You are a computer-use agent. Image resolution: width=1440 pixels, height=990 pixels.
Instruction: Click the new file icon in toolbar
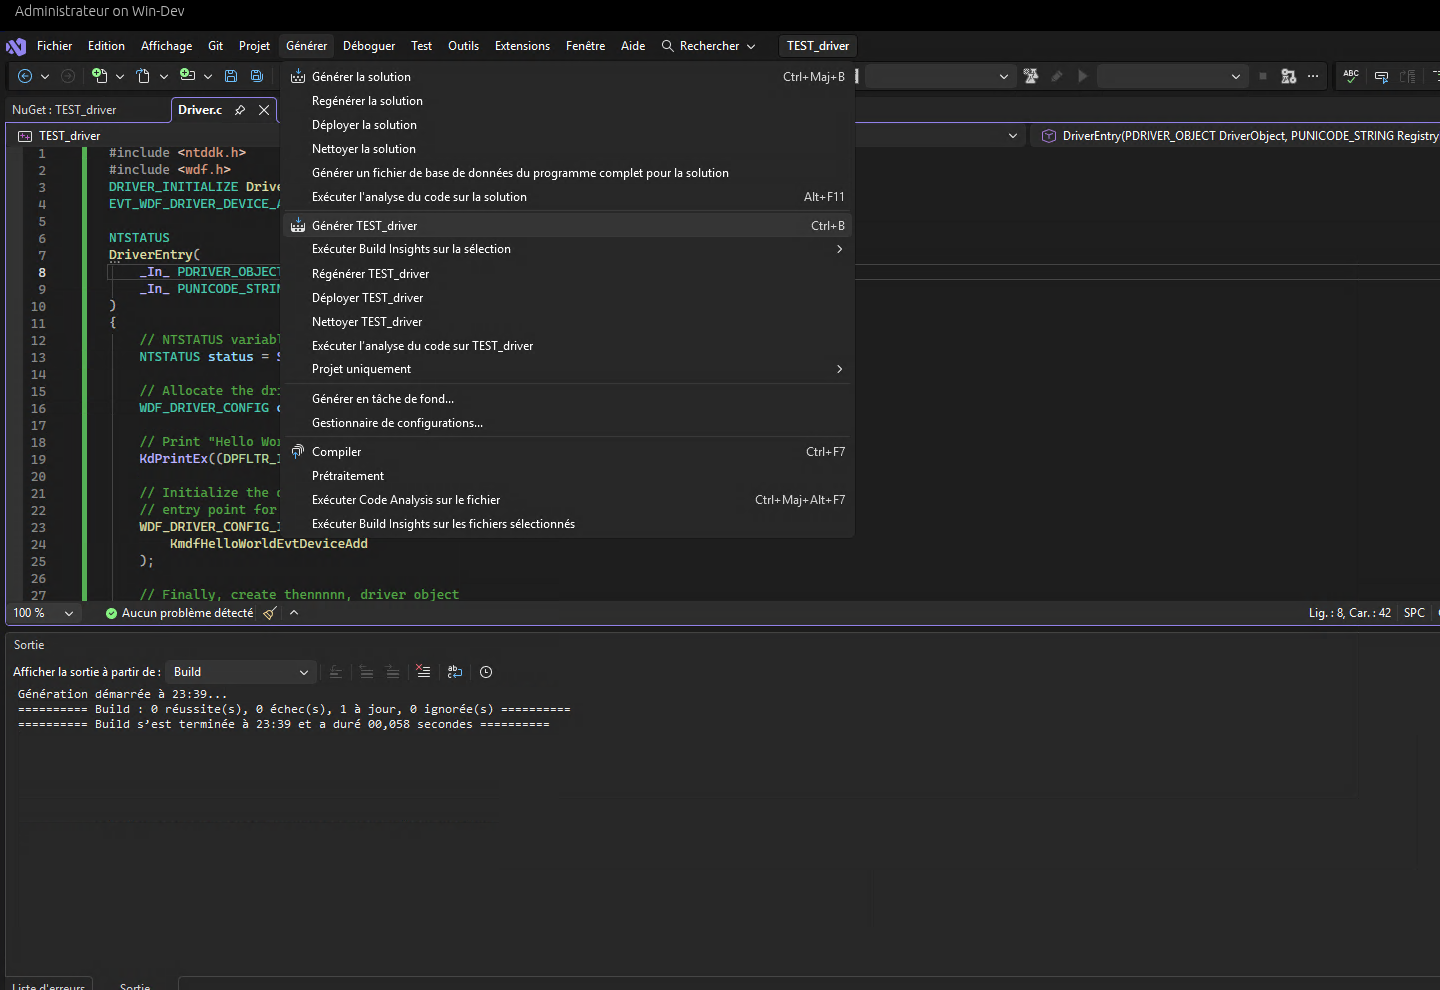tap(99, 76)
